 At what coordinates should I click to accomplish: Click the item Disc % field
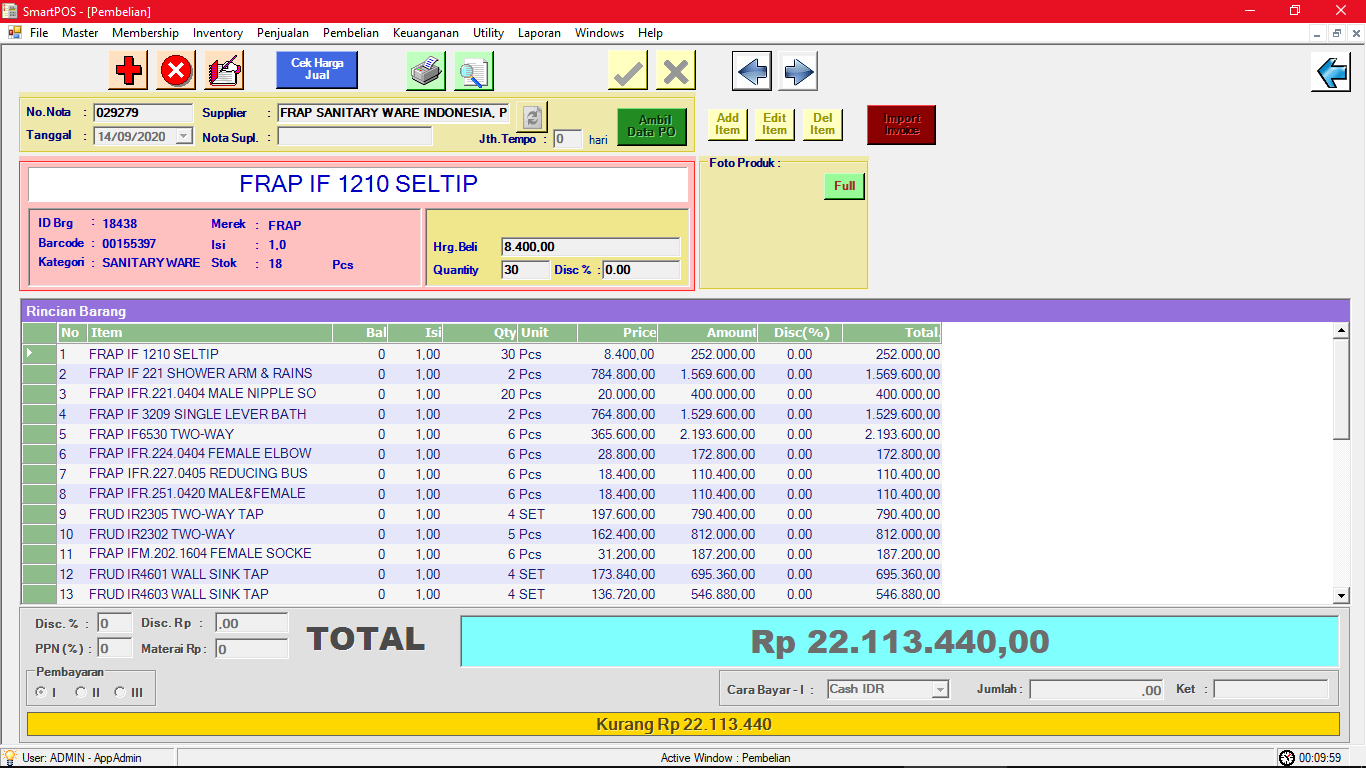point(641,270)
